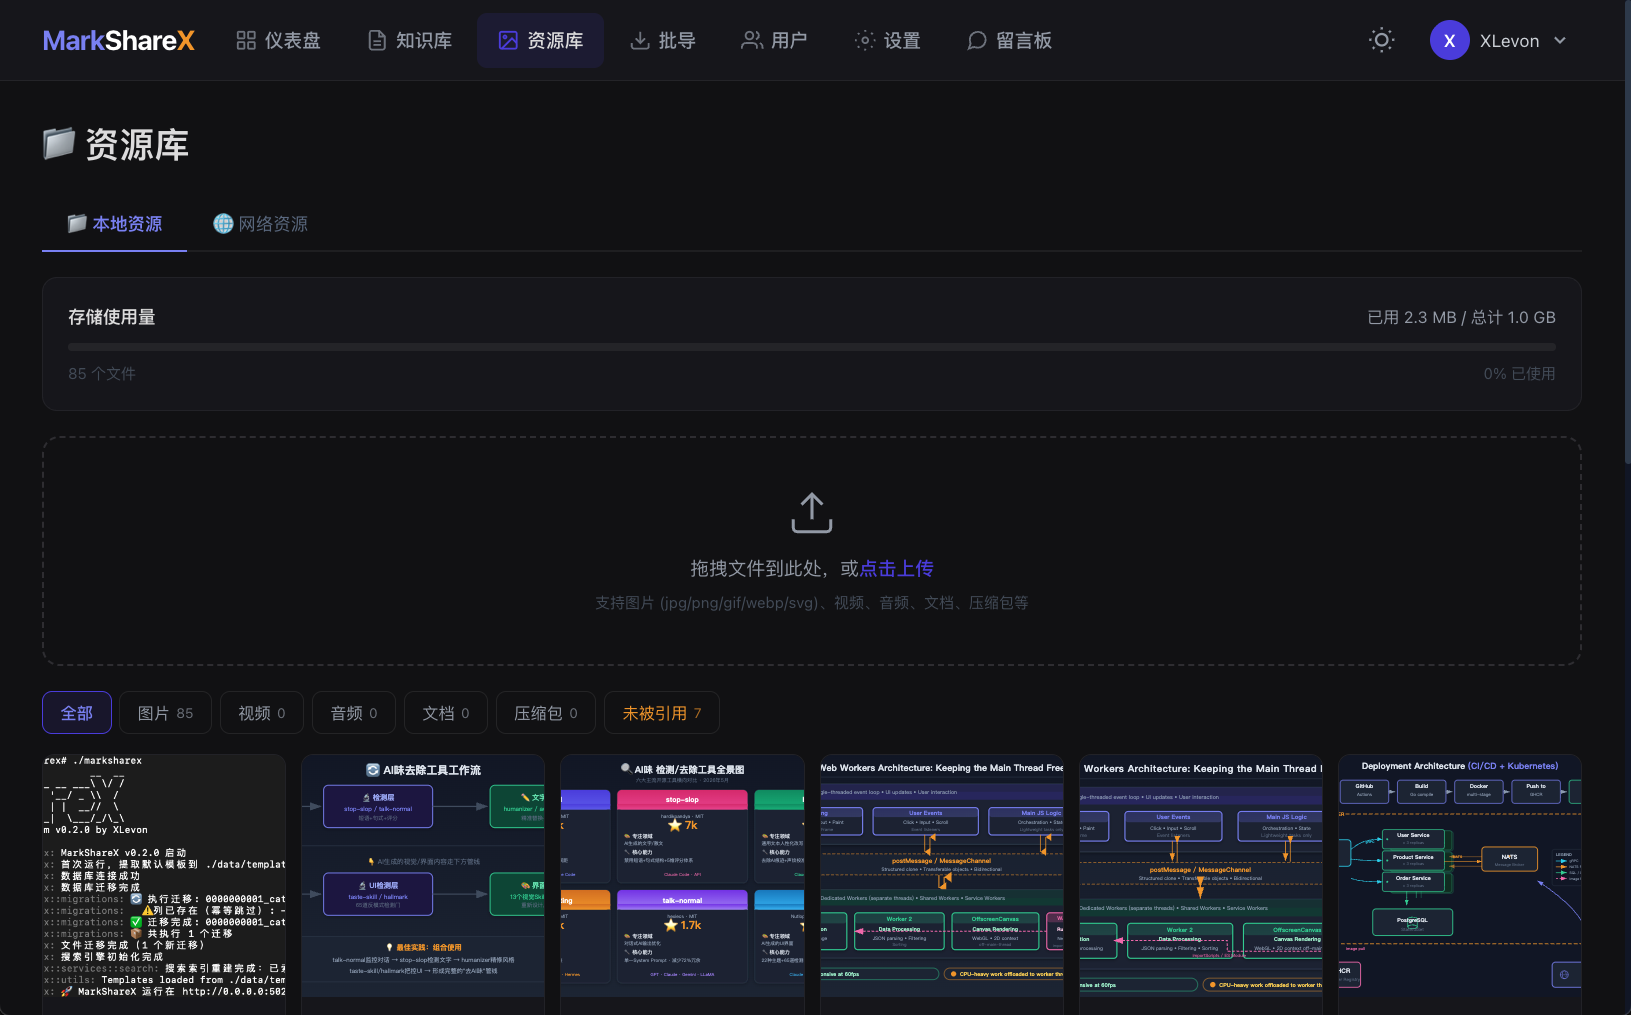Click the 85 个文件 count text

[102, 374]
